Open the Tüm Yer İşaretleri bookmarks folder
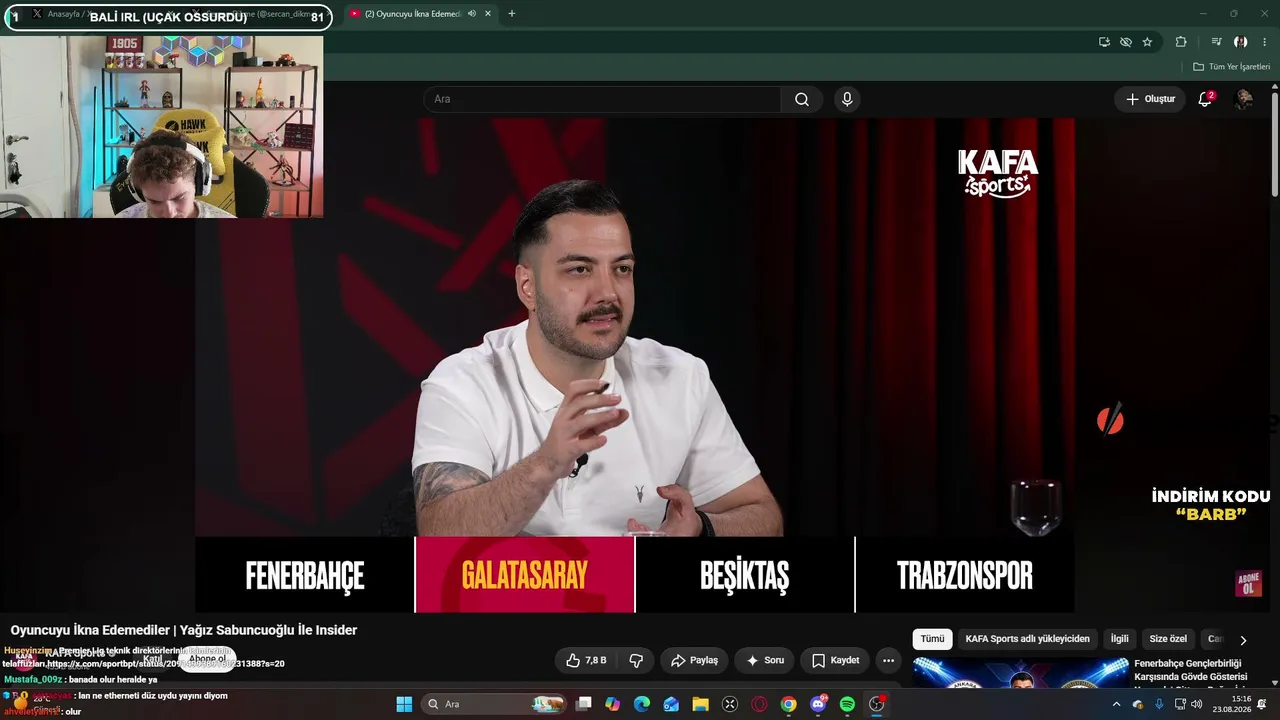1280x720 pixels. tap(1231, 67)
